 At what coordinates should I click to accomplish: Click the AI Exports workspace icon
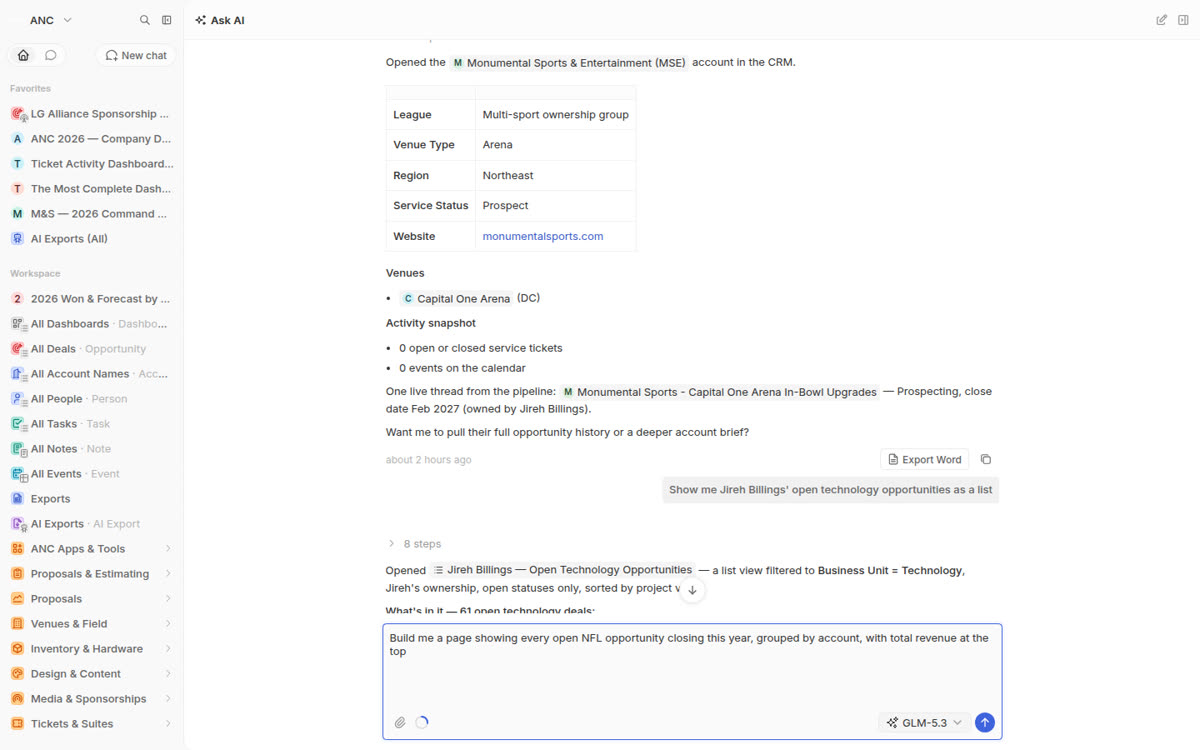pos(18,524)
